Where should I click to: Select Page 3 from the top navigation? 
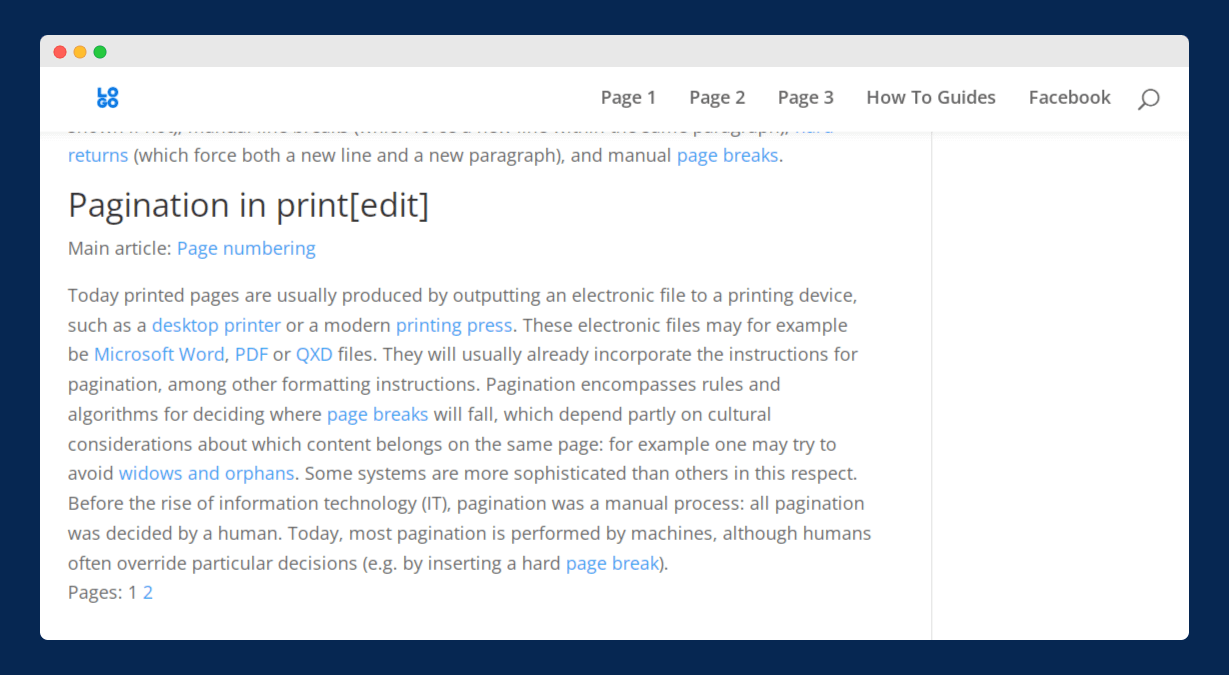805,97
